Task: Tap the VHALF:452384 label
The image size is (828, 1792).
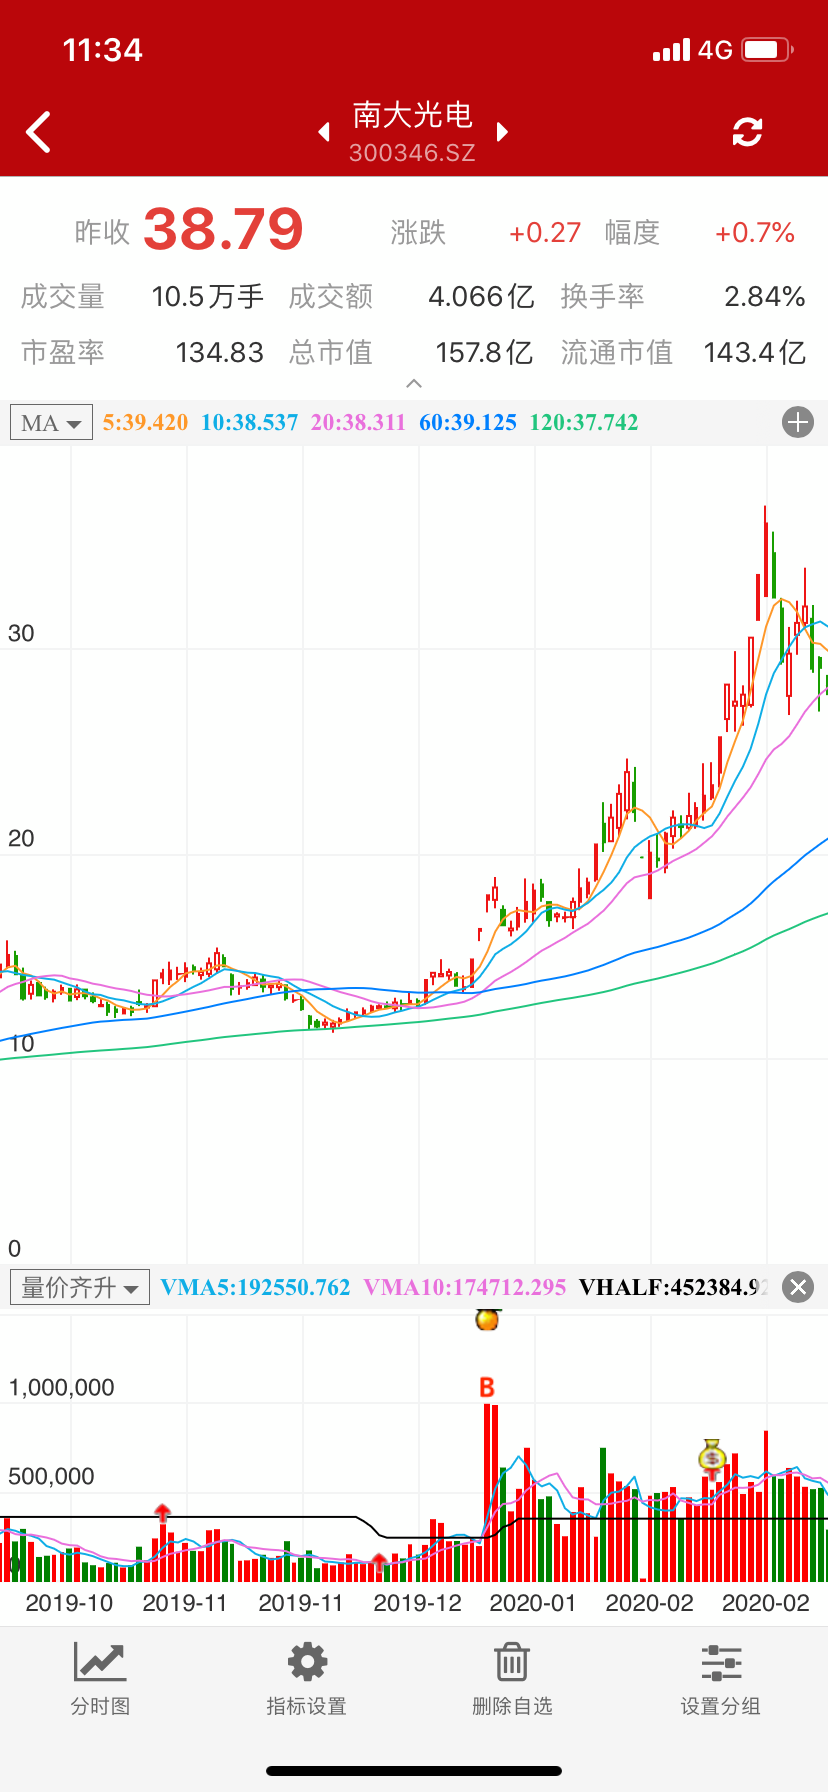Action: pos(674,1287)
